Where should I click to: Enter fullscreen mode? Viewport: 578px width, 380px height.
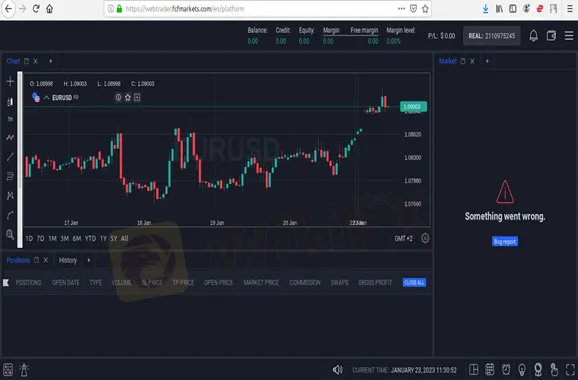570,369
